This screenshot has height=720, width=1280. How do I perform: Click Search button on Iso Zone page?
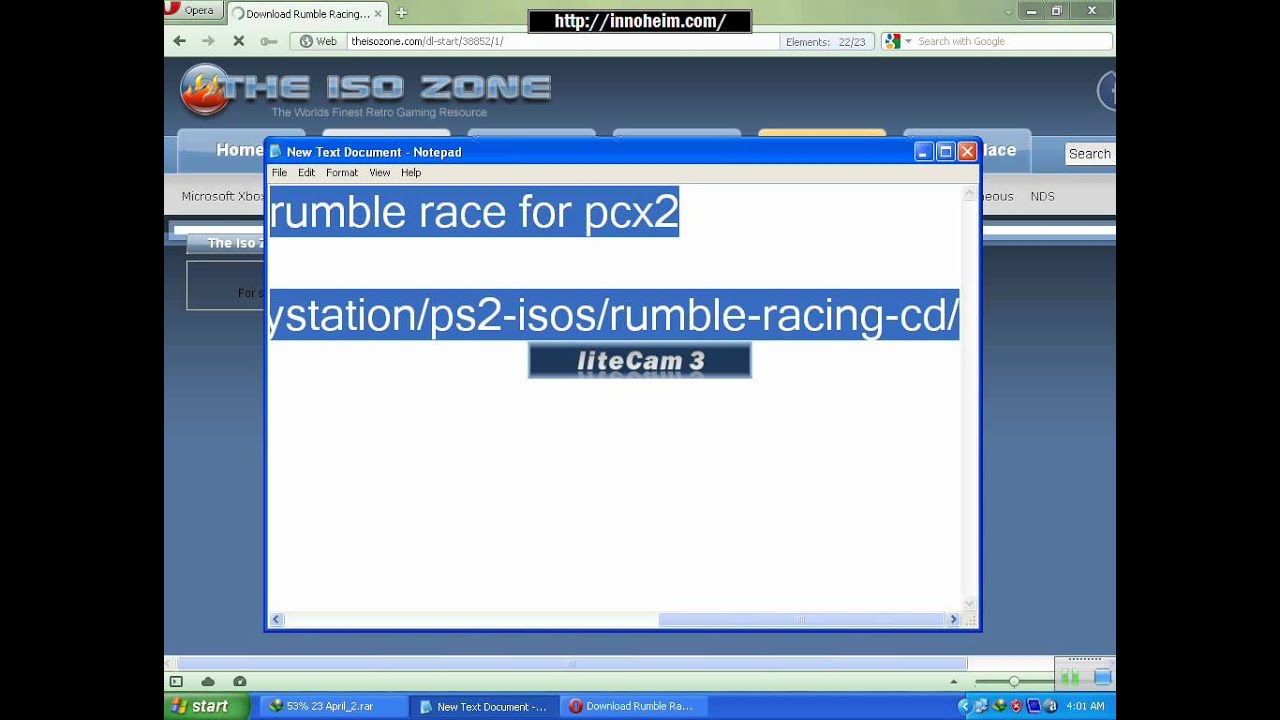(x=1089, y=154)
